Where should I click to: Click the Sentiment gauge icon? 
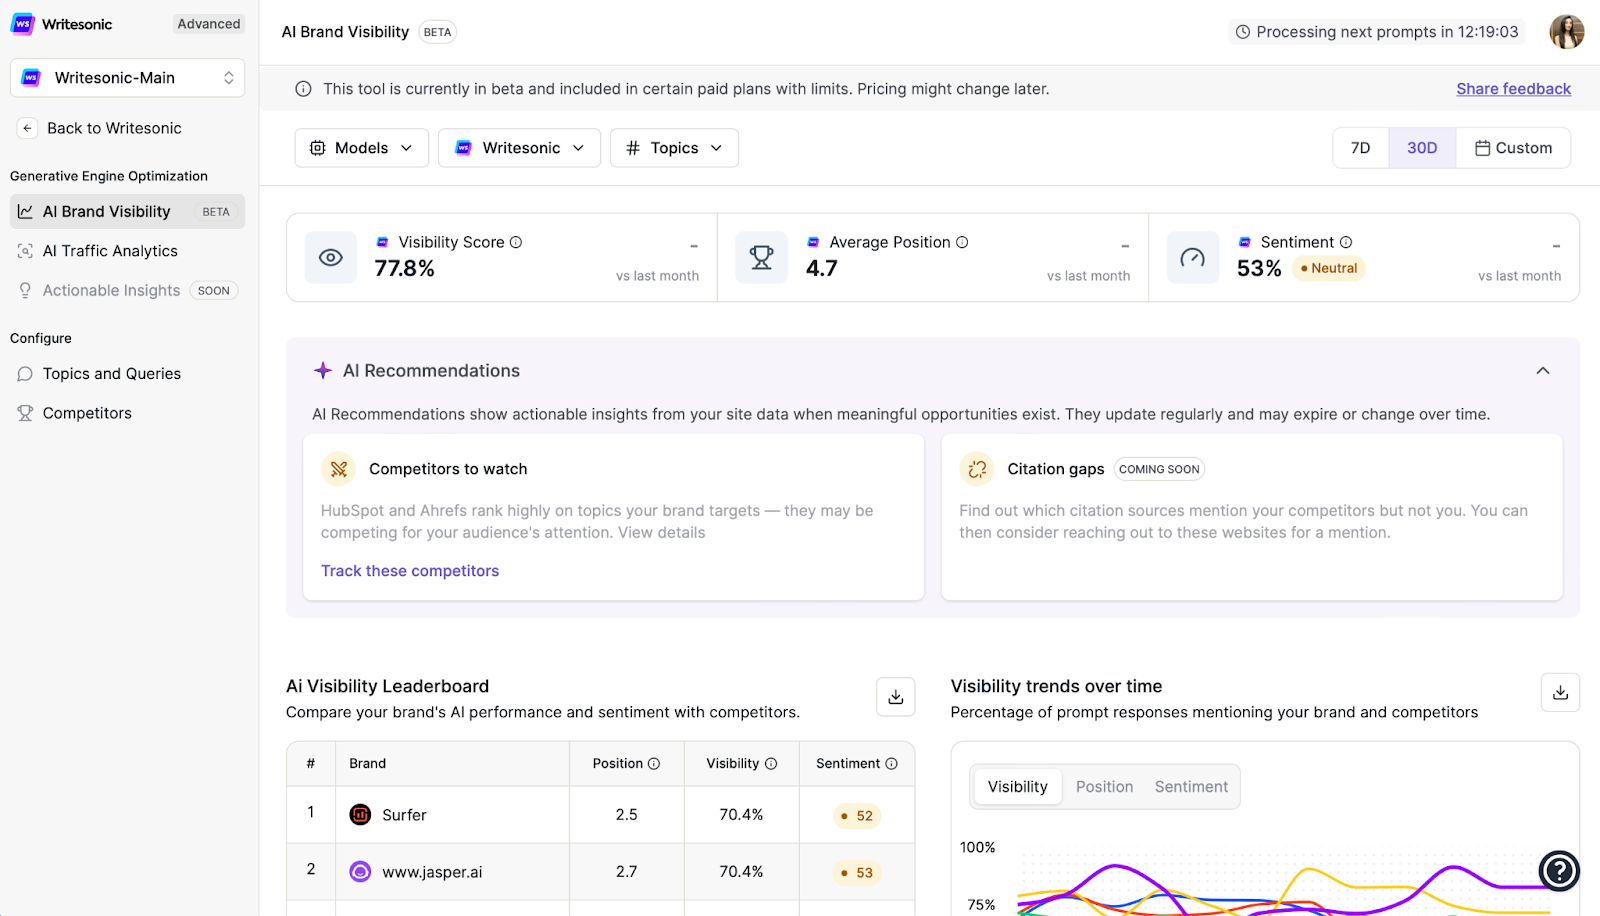coord(1193,258)
